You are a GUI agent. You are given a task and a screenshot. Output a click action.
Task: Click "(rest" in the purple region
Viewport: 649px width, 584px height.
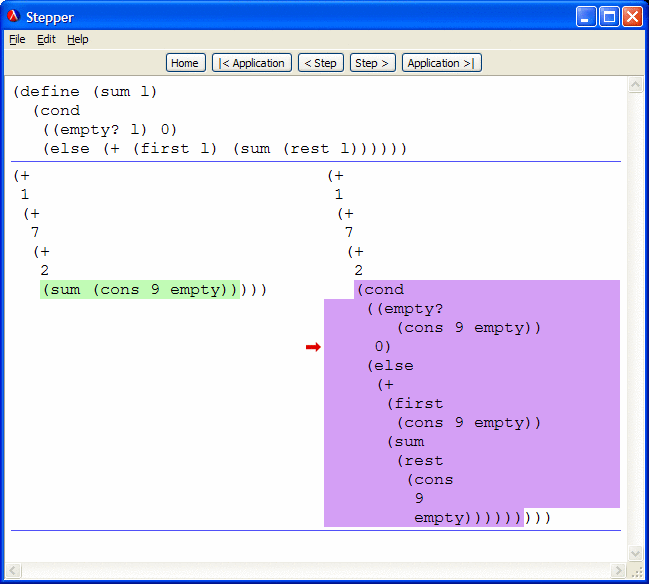pos(420,461)
